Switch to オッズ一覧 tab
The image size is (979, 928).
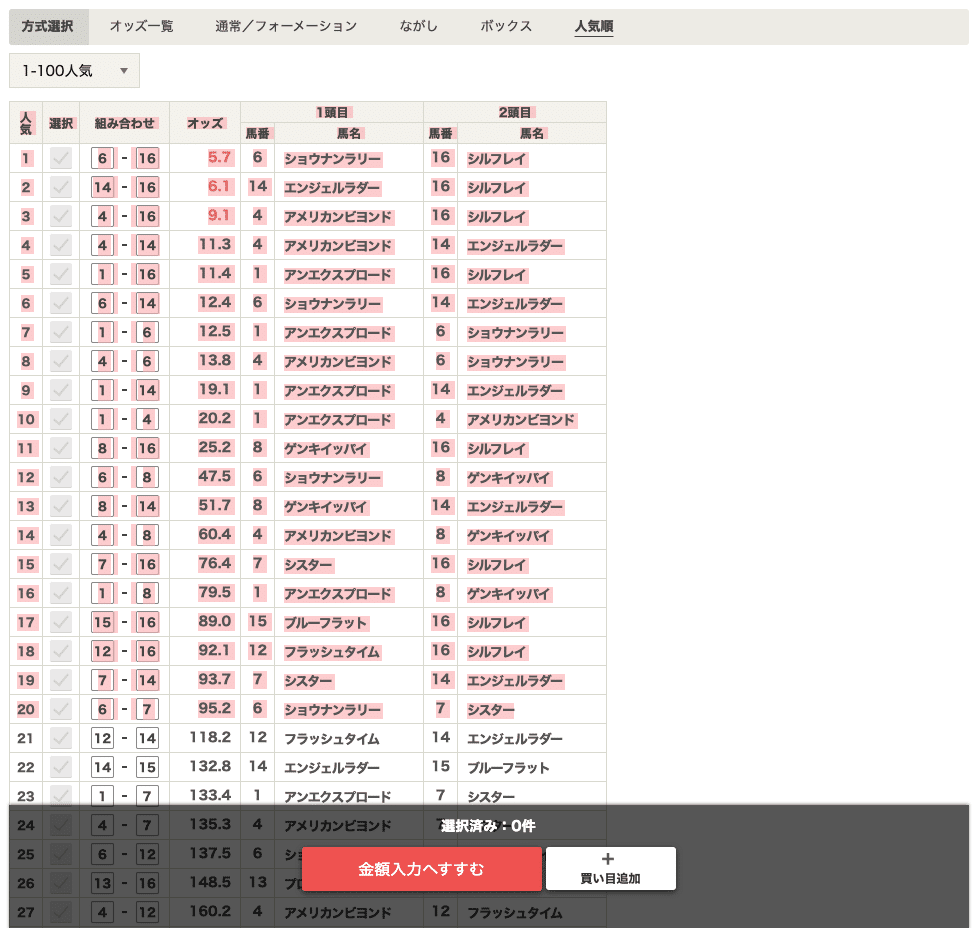pyautogui.click(x=142, y=26)
